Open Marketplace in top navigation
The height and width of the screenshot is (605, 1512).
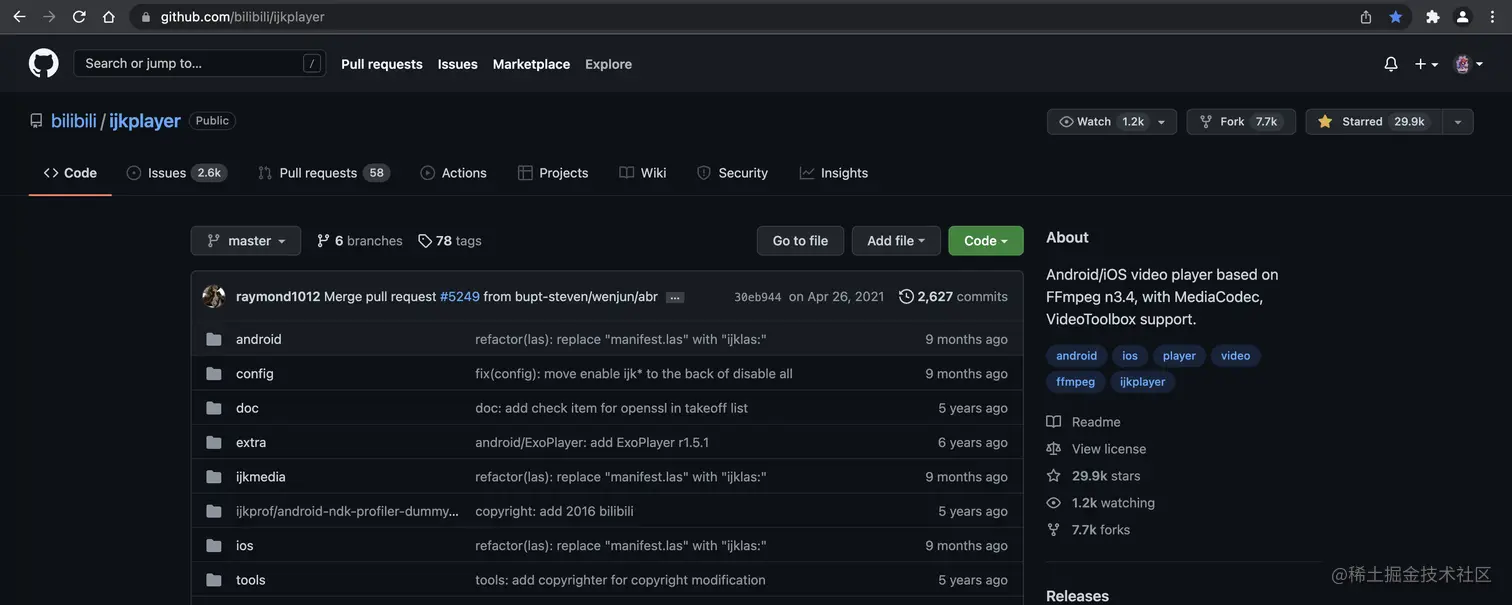tap(531, 64)
